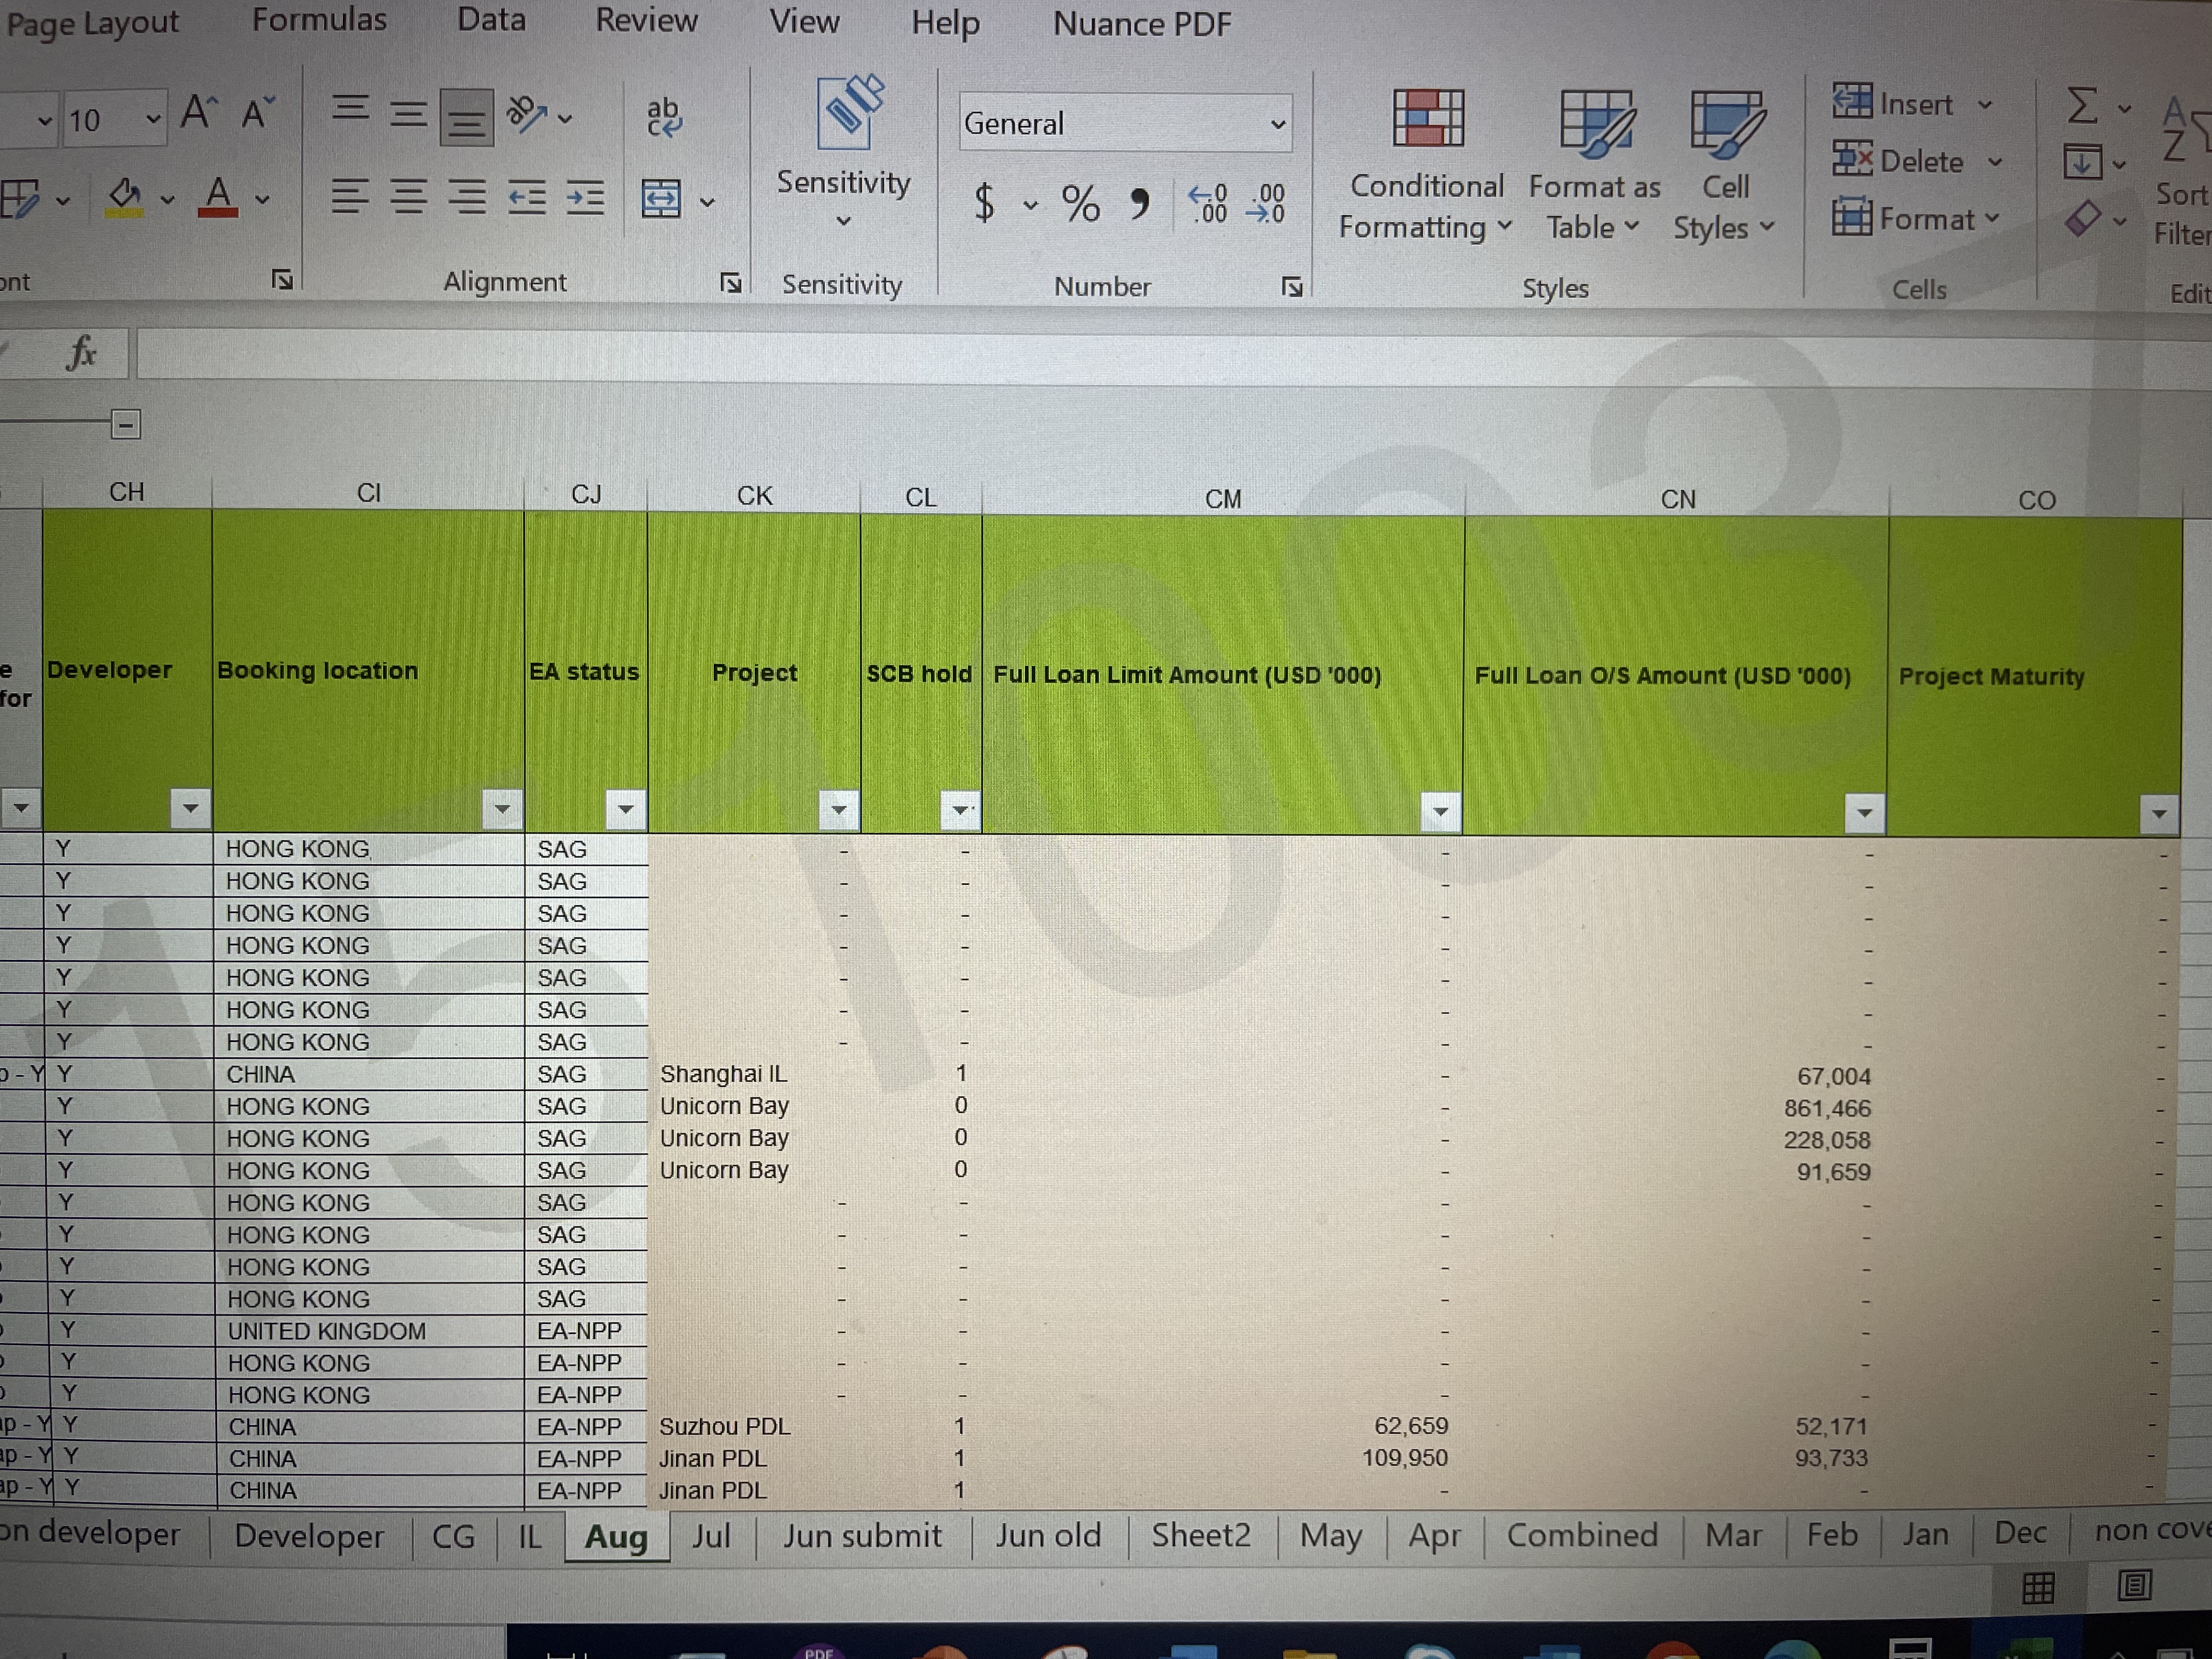2212x1659 pixels.
Task: Click the Merge & Center icon
Action: pyautogui.click(x=661, y=199)
